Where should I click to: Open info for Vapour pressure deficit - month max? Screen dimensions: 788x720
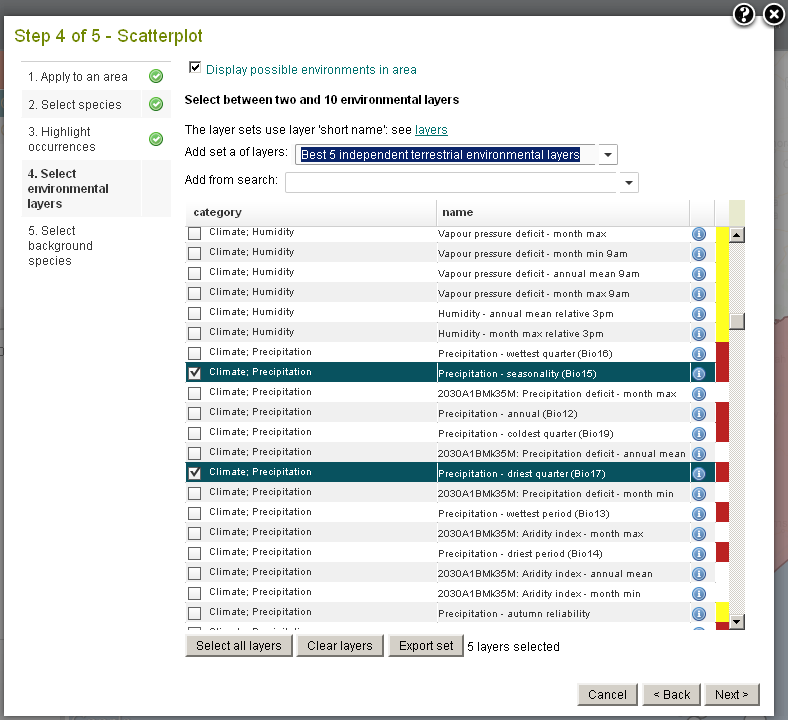(x=699, y=234)
